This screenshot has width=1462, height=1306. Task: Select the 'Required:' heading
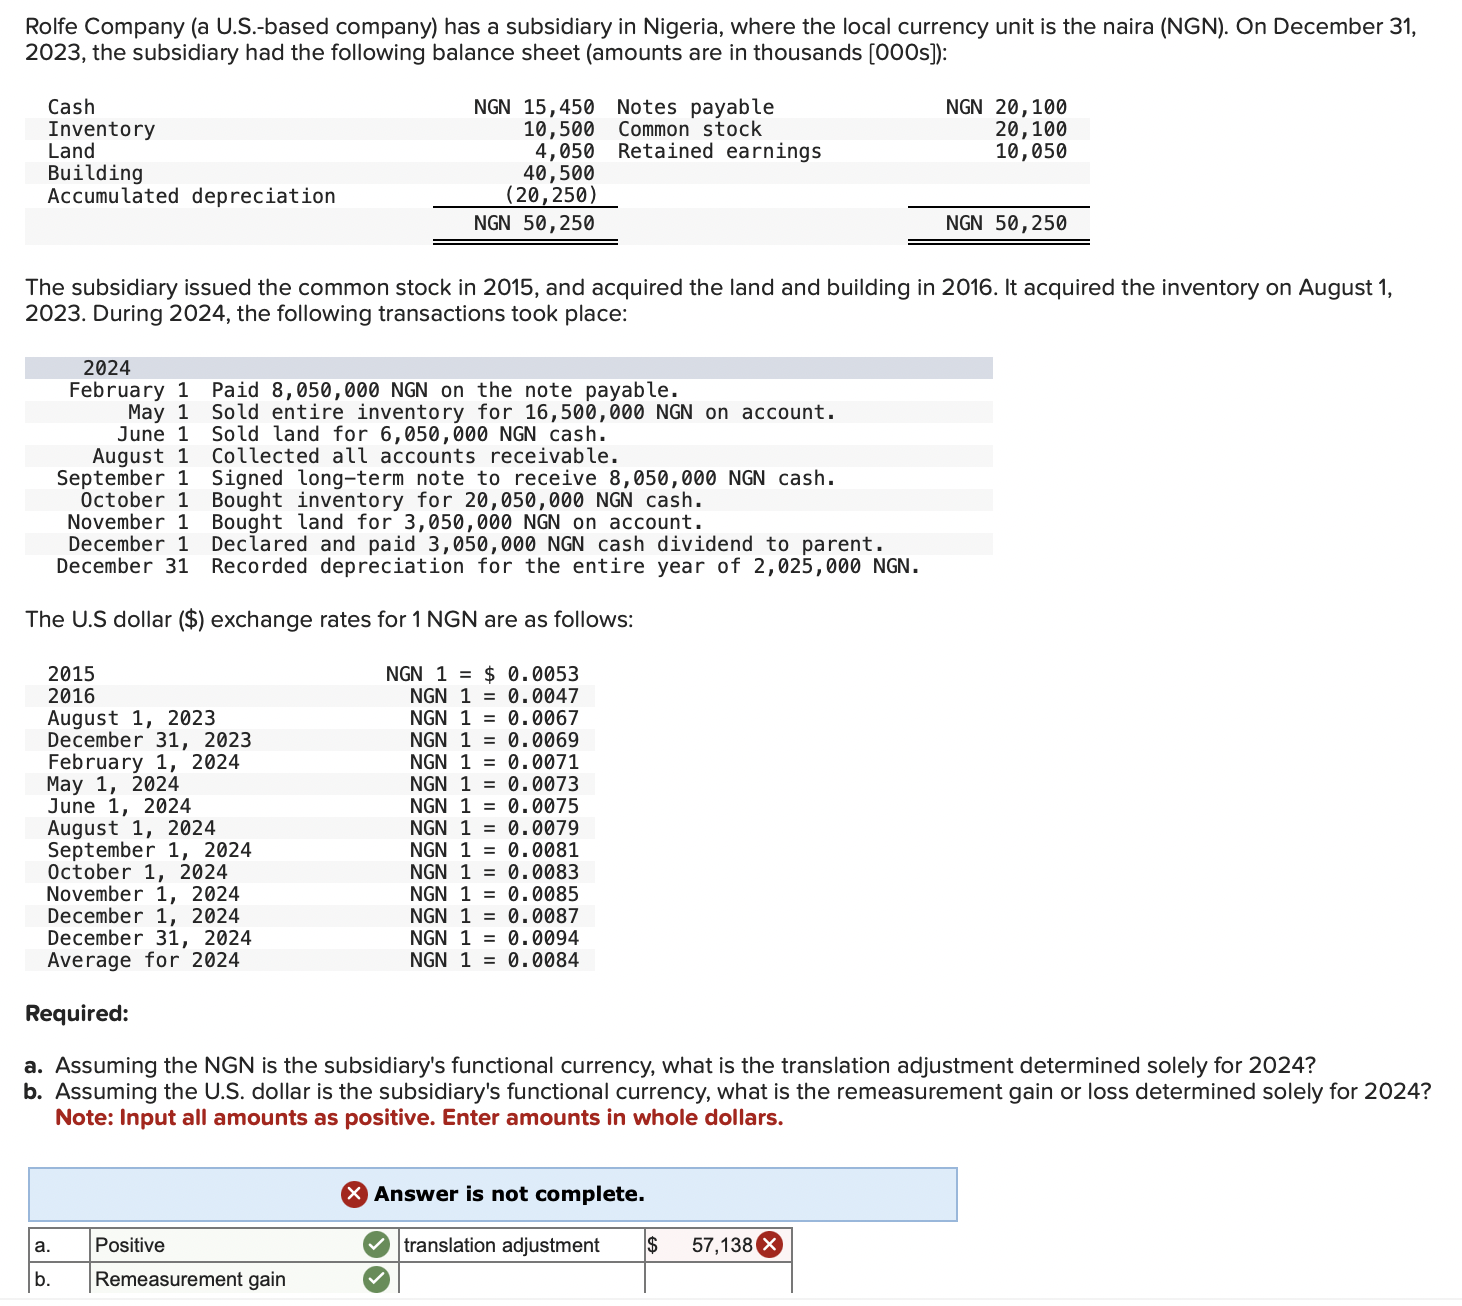click(77, 1013)
